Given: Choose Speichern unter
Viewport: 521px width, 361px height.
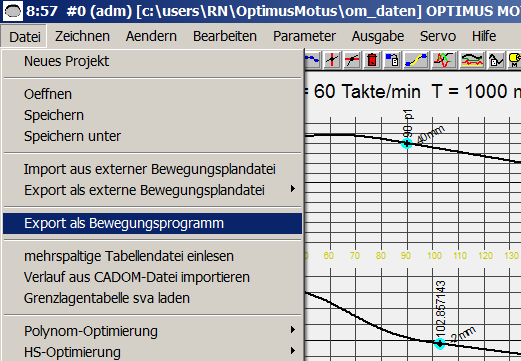Looking at the screenshot, I should pos(152,136).
